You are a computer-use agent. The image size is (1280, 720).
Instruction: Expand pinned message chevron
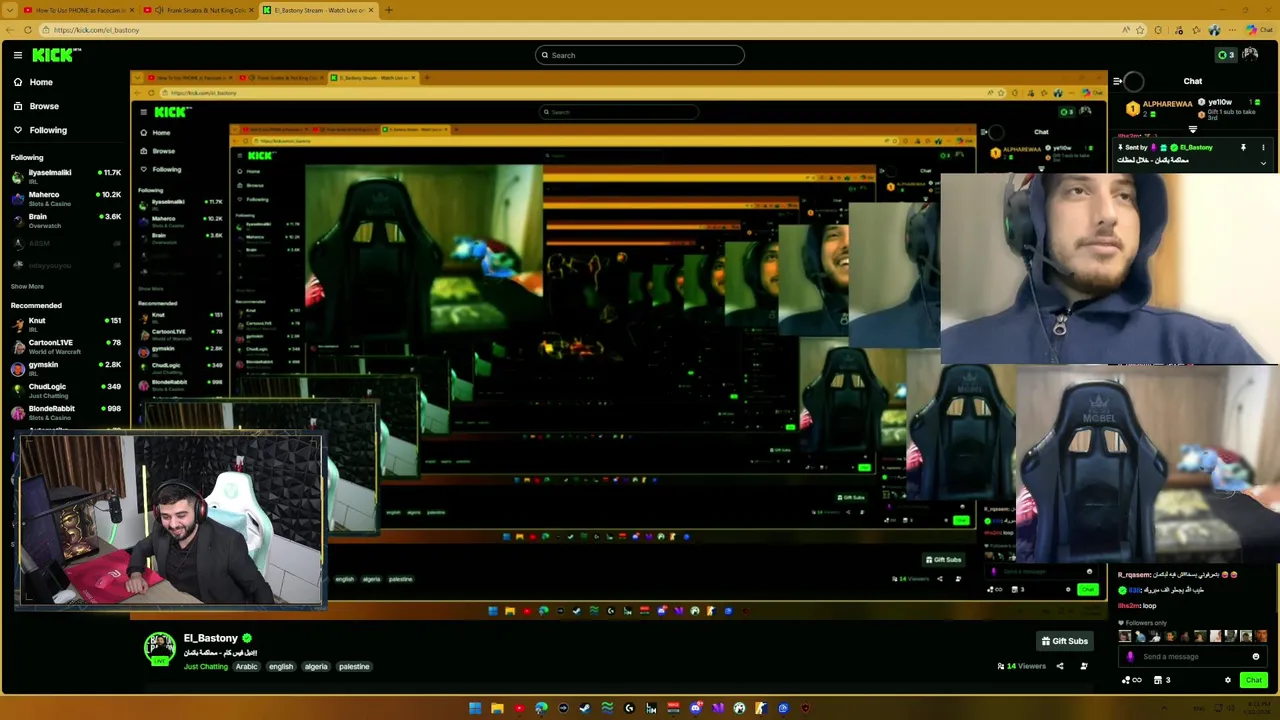pyautogui.click(x=1263, y=163)
